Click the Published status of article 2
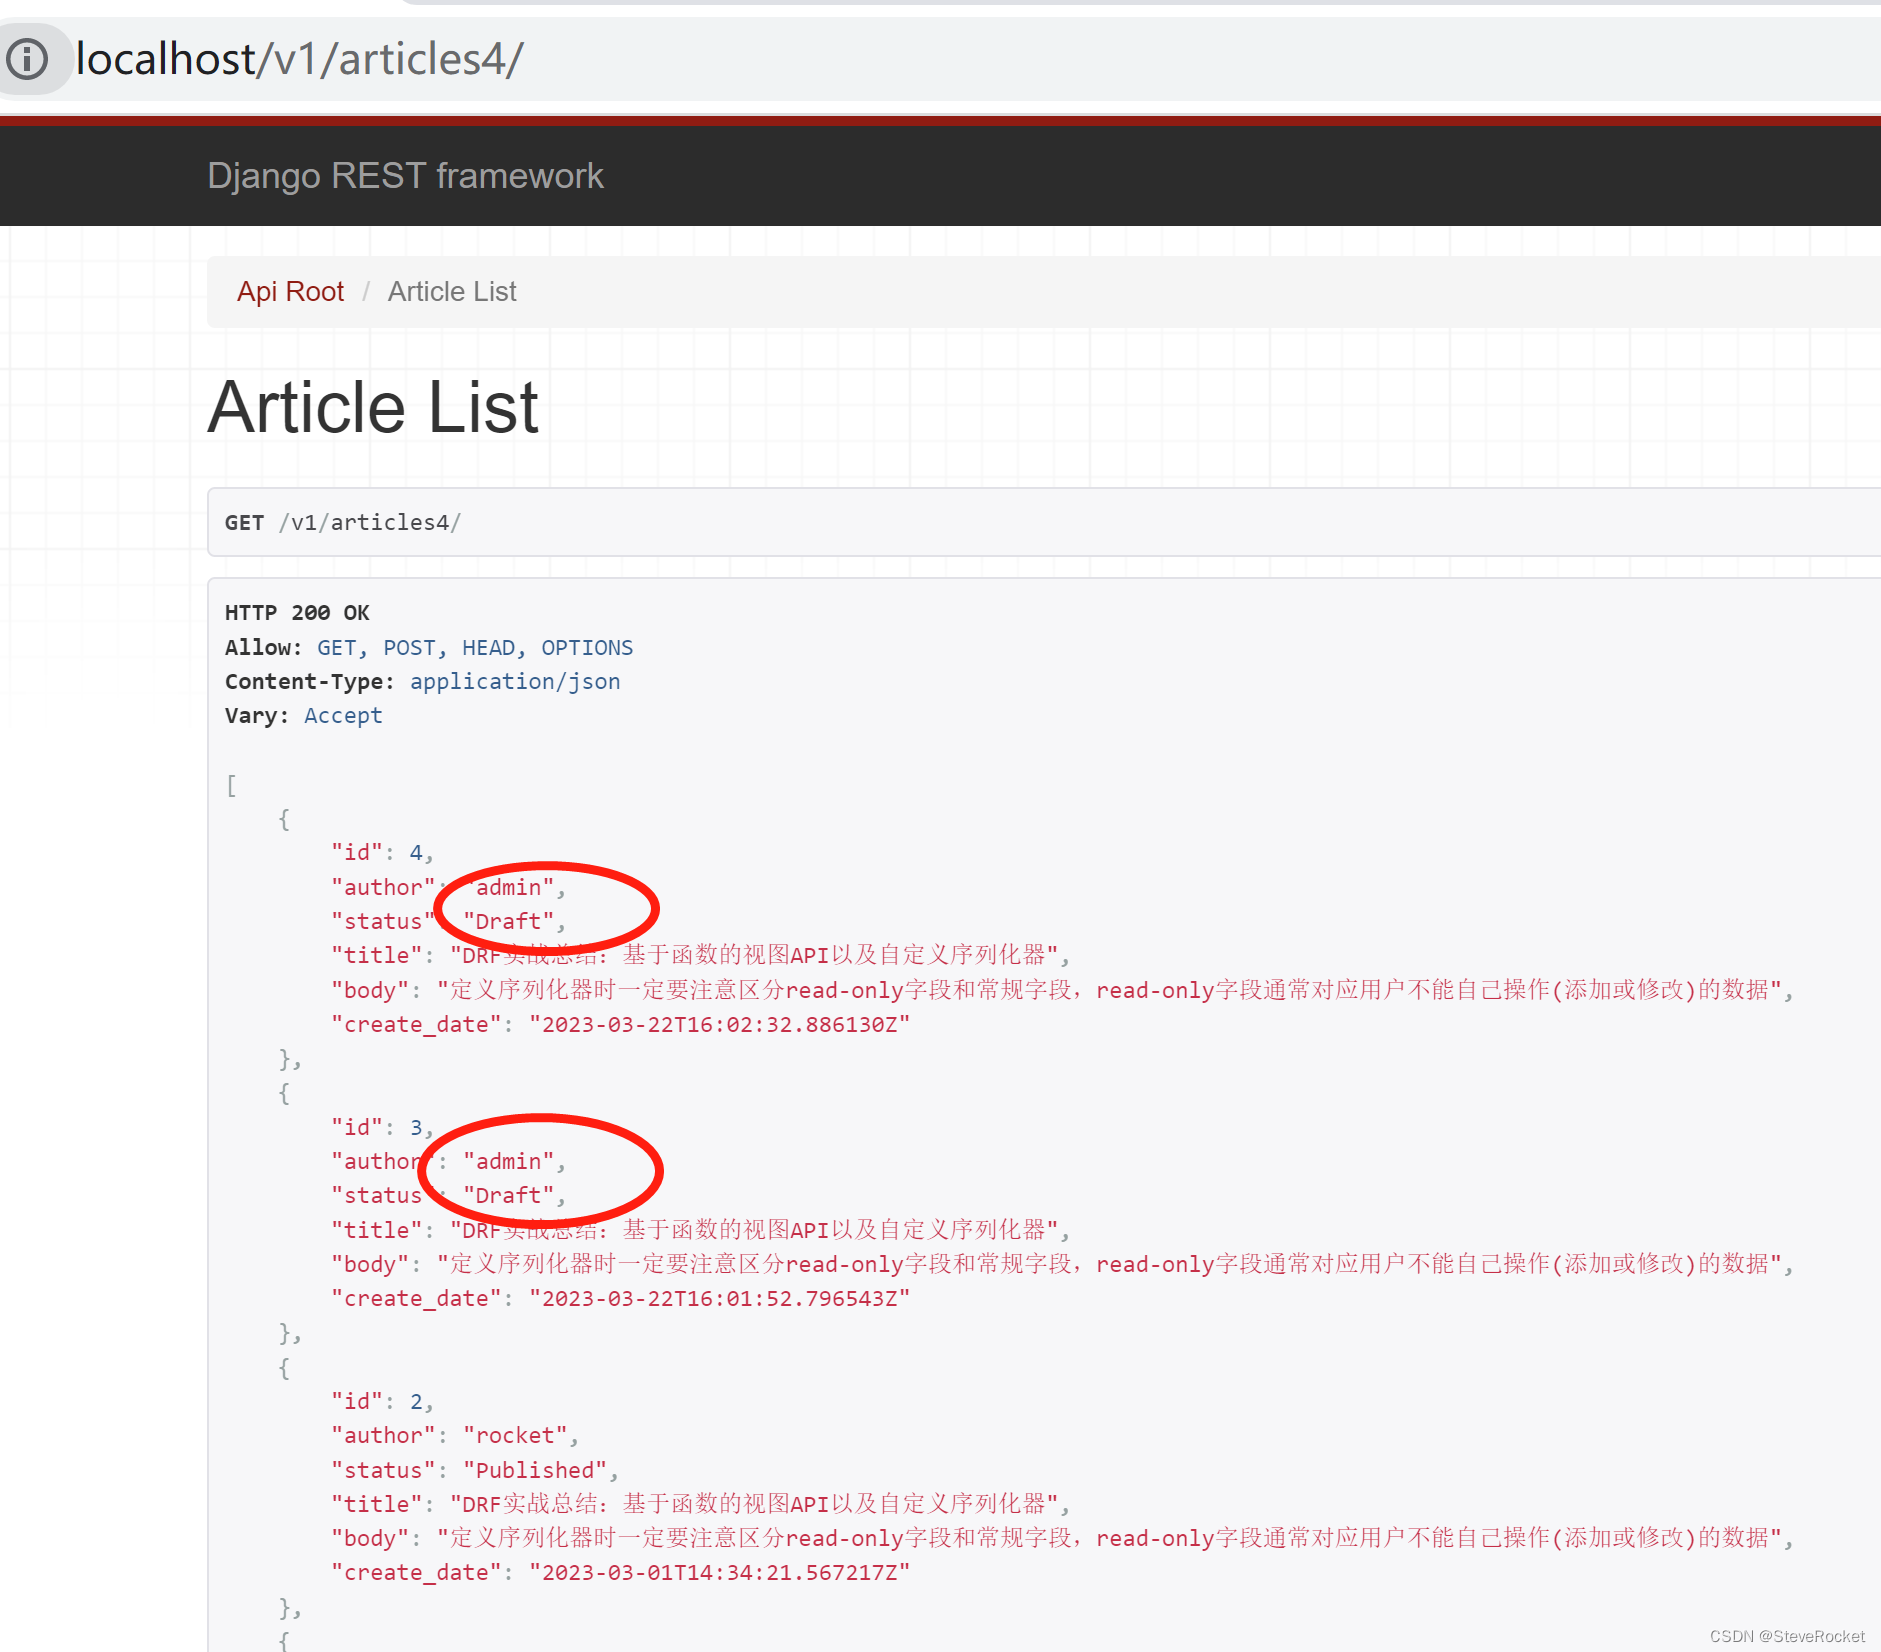 click(x=536, y=1469)
